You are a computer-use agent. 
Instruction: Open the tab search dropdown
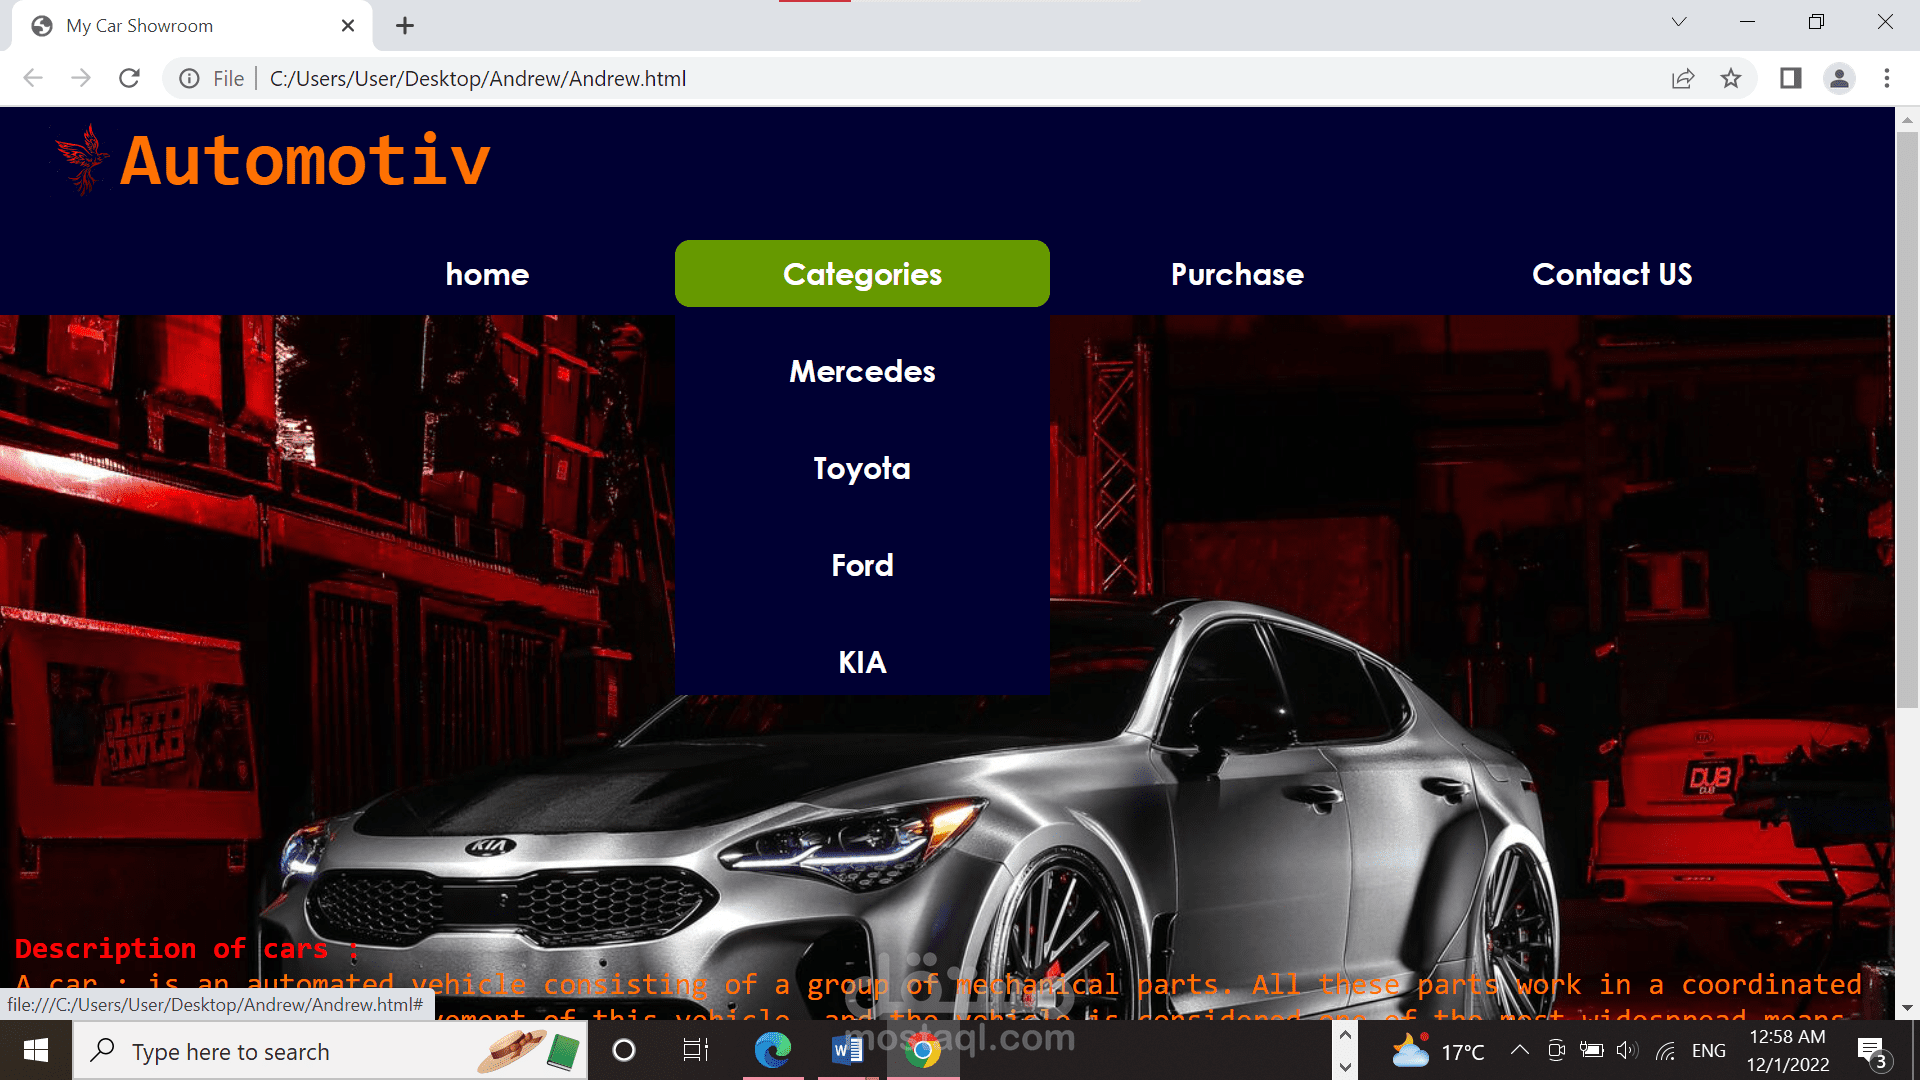pyautogui.click(x=1679, y=22)
